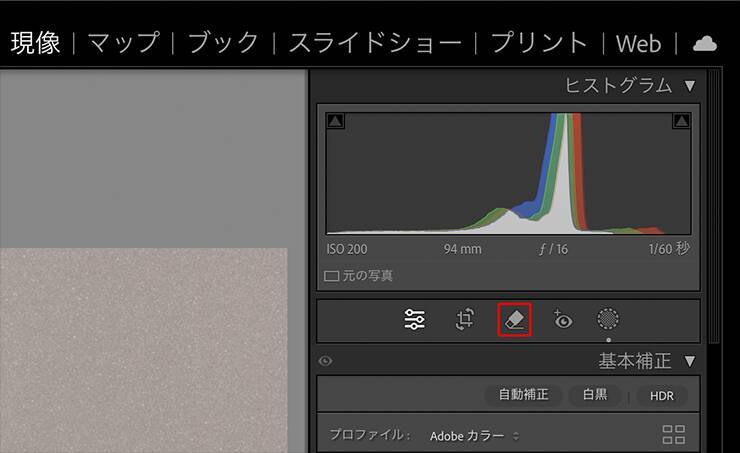
Task: Toggle the 基本補正 panel visibility eye
Action: (x=325, y=361)
